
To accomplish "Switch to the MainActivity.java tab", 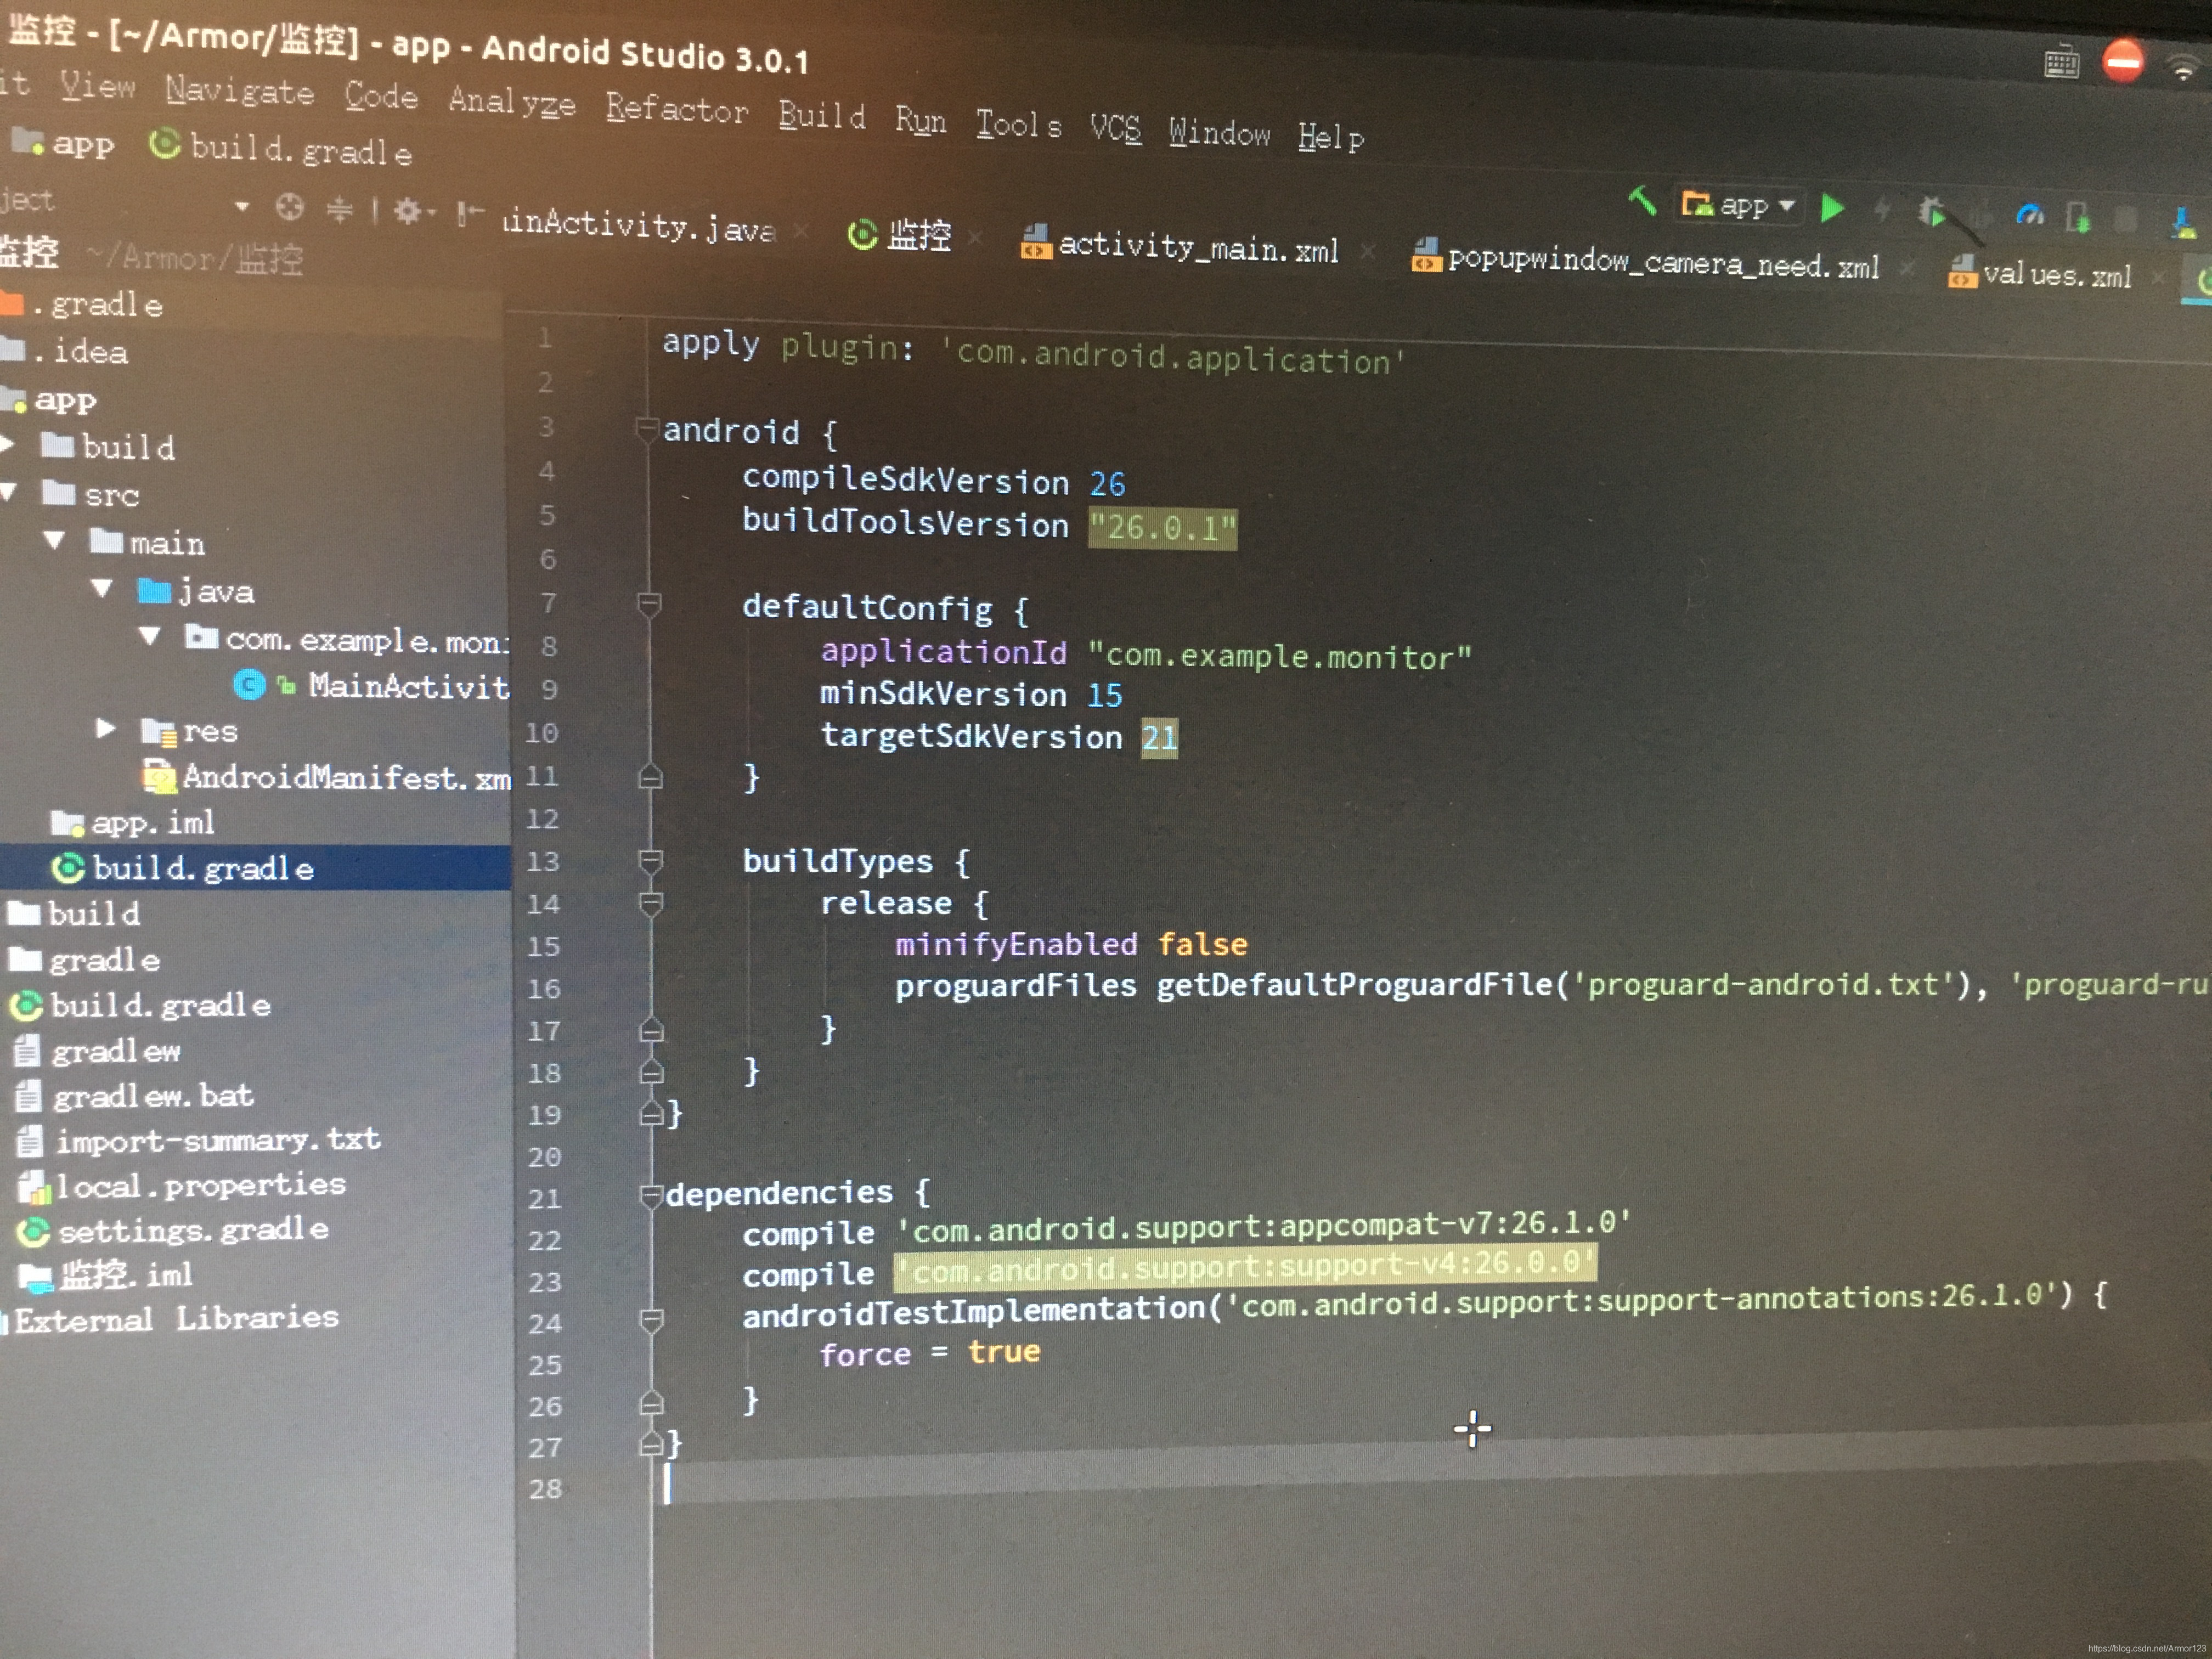I will [640, 225].
